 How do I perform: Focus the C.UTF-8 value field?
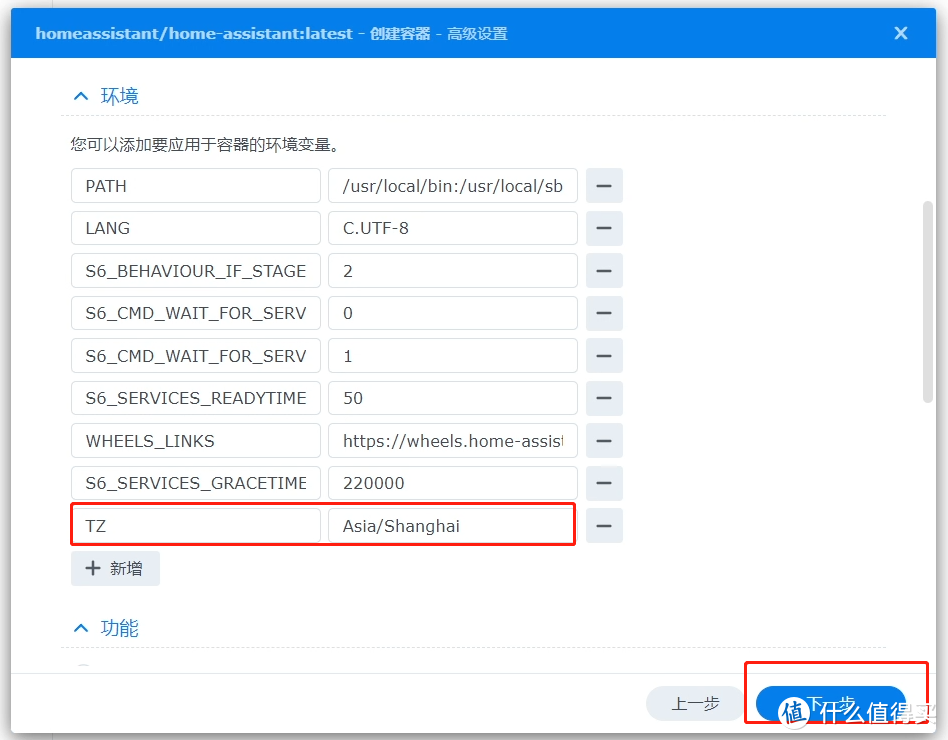pyautogui.click(x=452, y=228)
